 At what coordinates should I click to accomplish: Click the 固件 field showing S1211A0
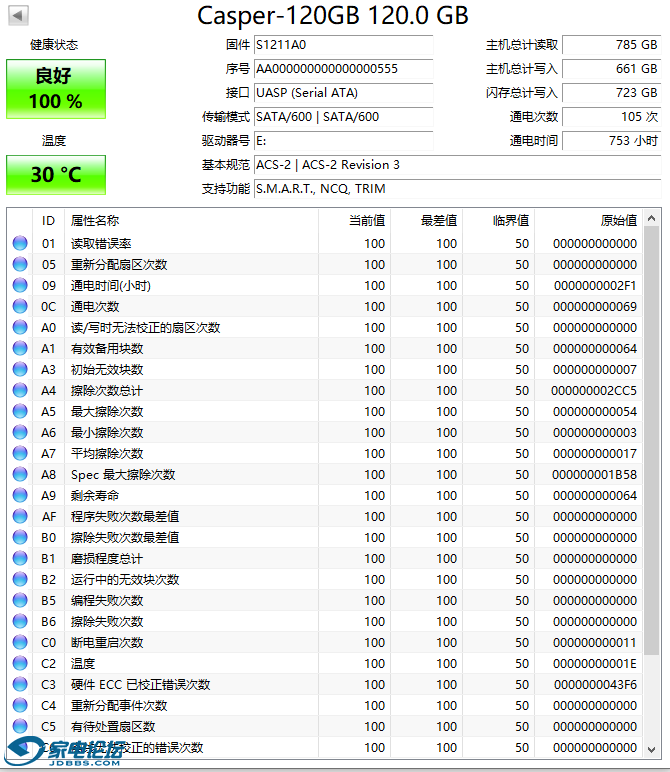coord(344,45)
